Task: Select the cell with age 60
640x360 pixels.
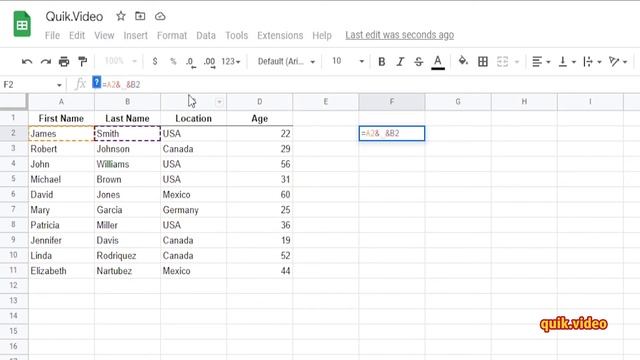Action: pos(260,194)
